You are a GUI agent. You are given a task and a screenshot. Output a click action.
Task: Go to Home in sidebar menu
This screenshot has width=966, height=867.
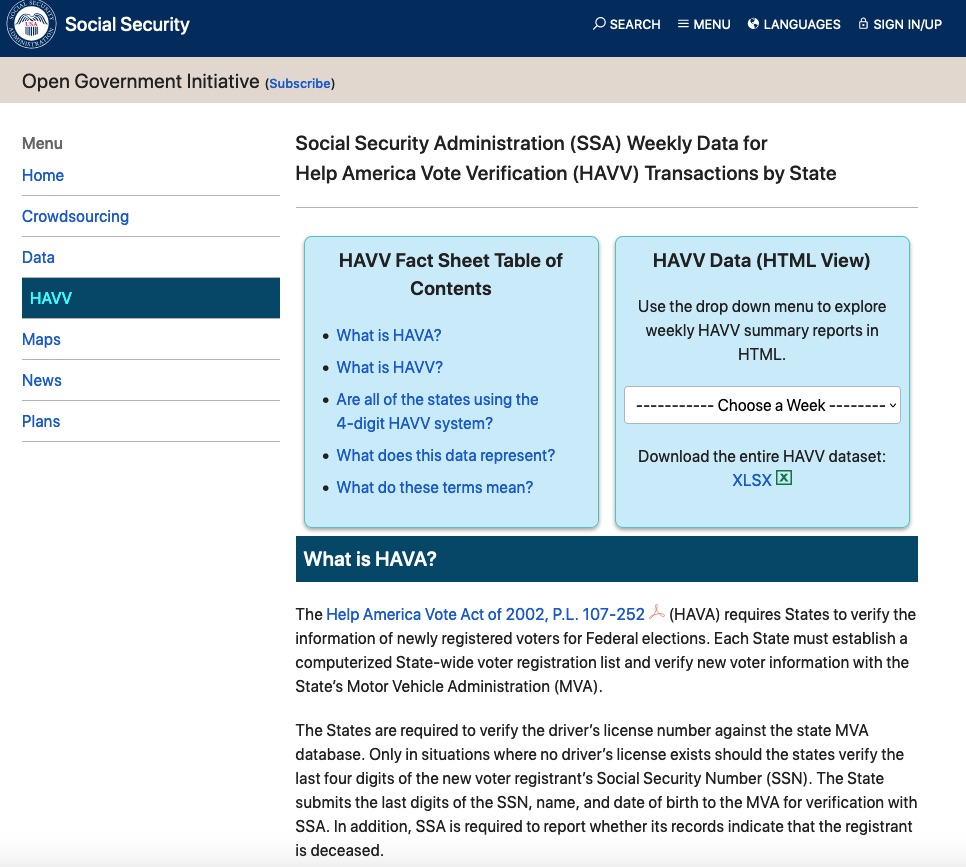coord(43,176)
